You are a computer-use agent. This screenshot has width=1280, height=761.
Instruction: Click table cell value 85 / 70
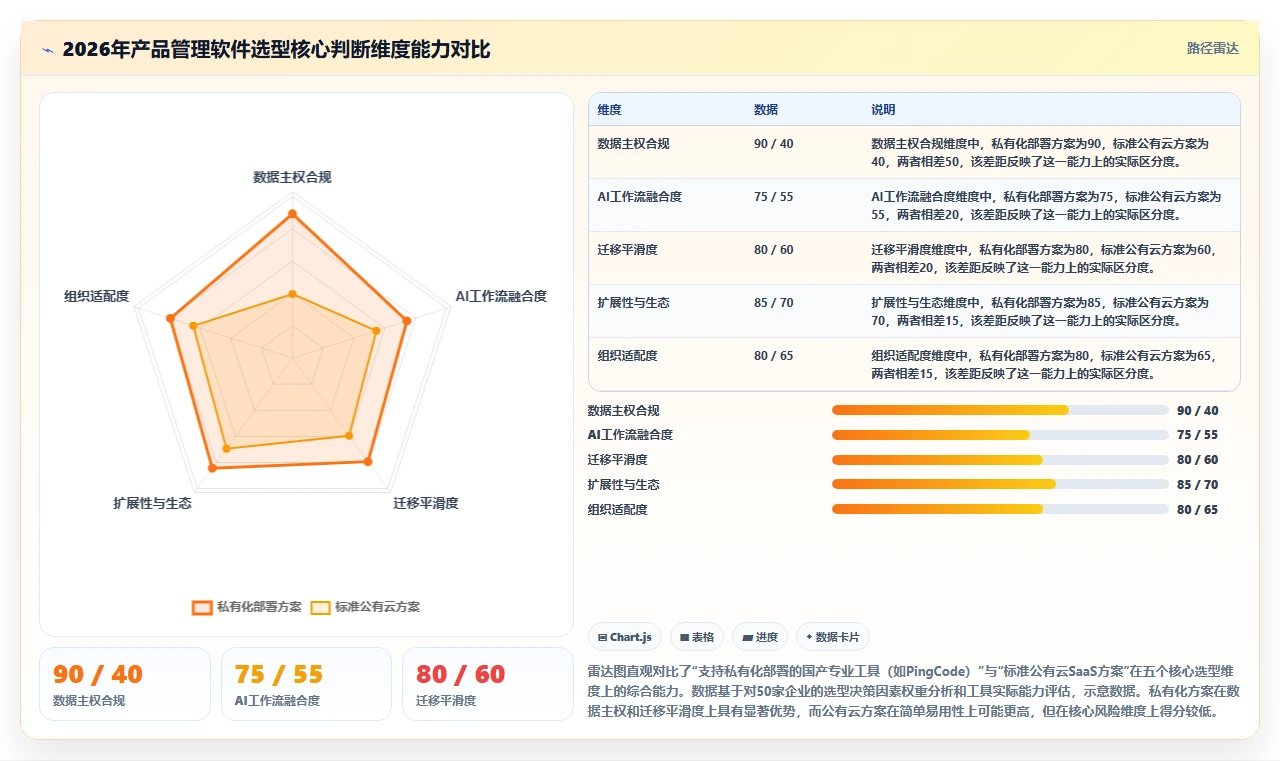(x=773, y=303)
